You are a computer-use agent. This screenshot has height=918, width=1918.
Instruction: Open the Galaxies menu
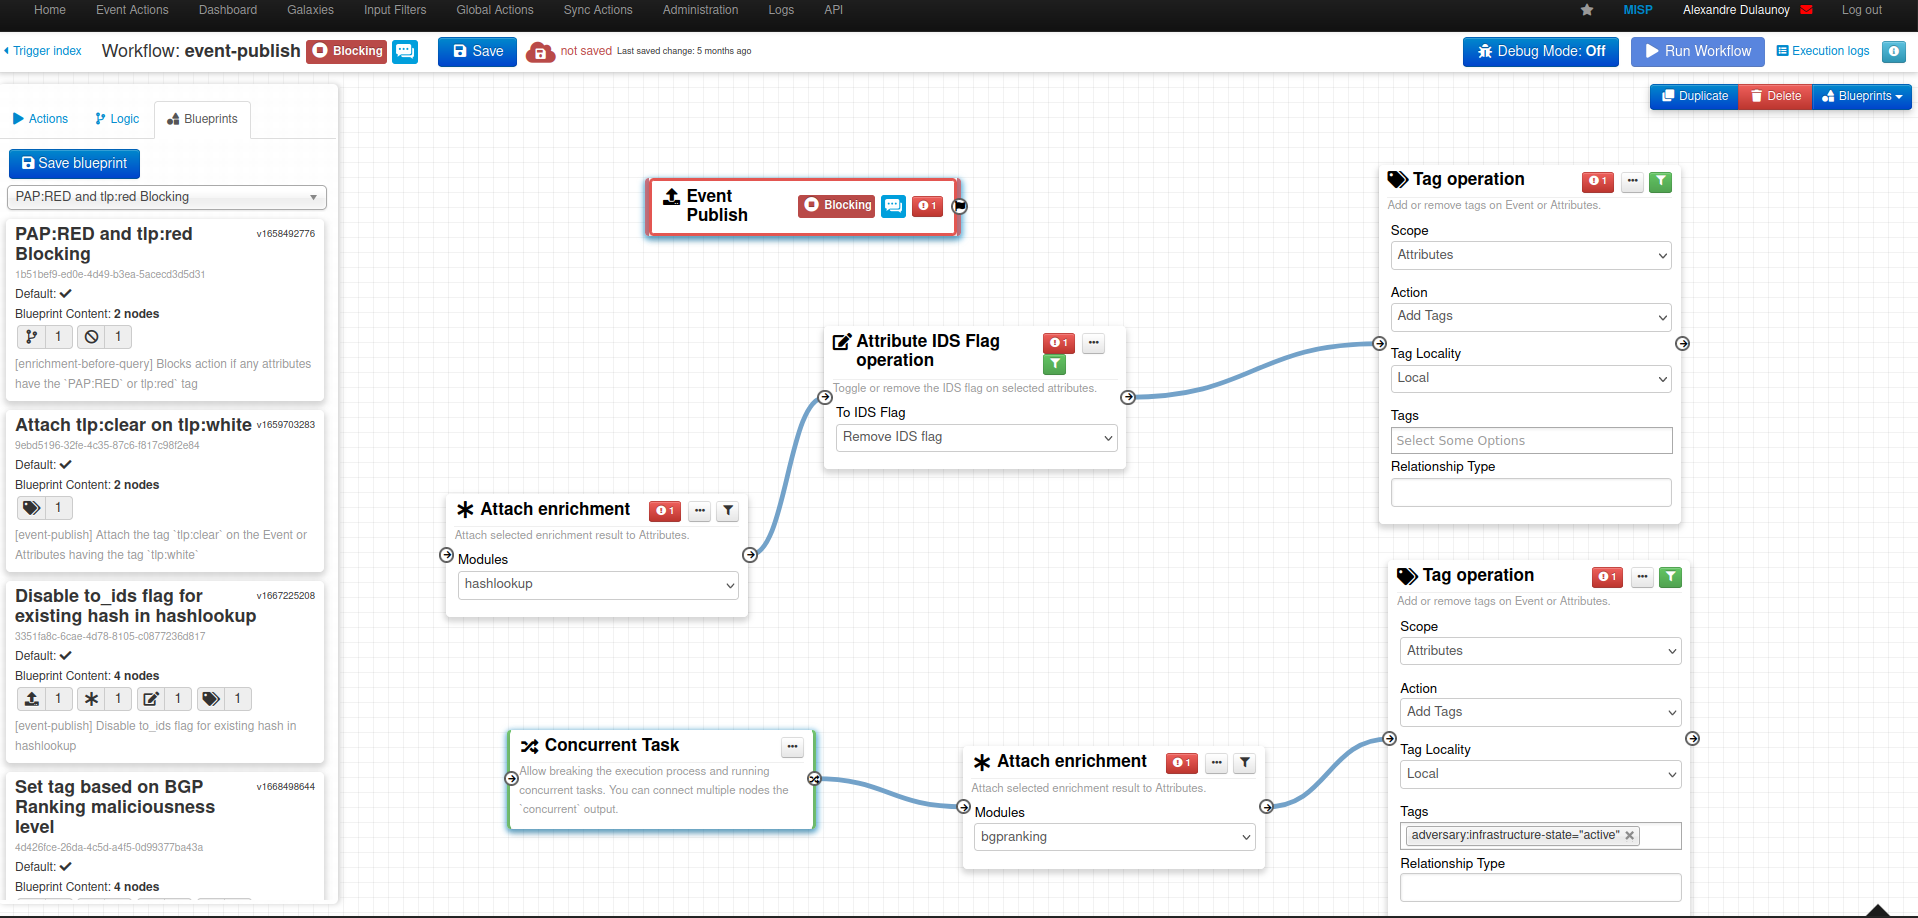[310, 10]
